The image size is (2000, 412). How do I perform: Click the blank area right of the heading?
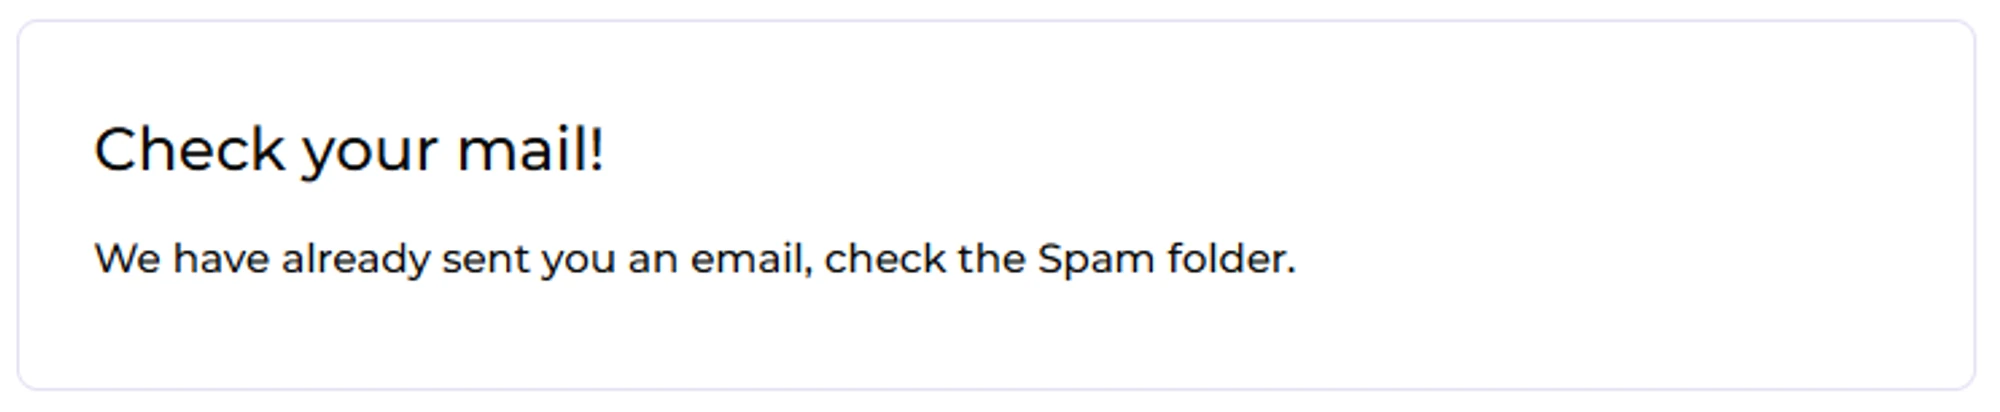1200,150
